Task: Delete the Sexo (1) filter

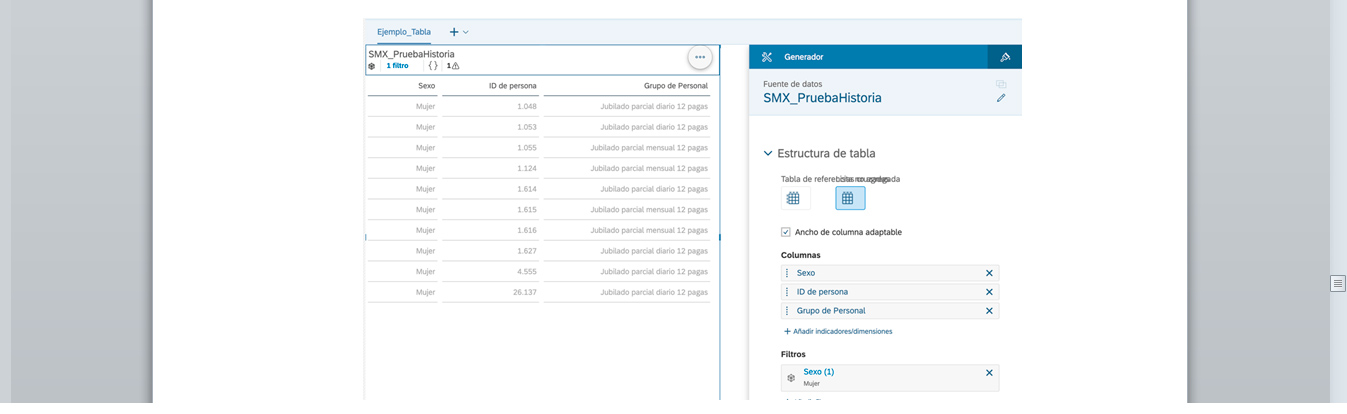Action: click(x=989, y=372)
